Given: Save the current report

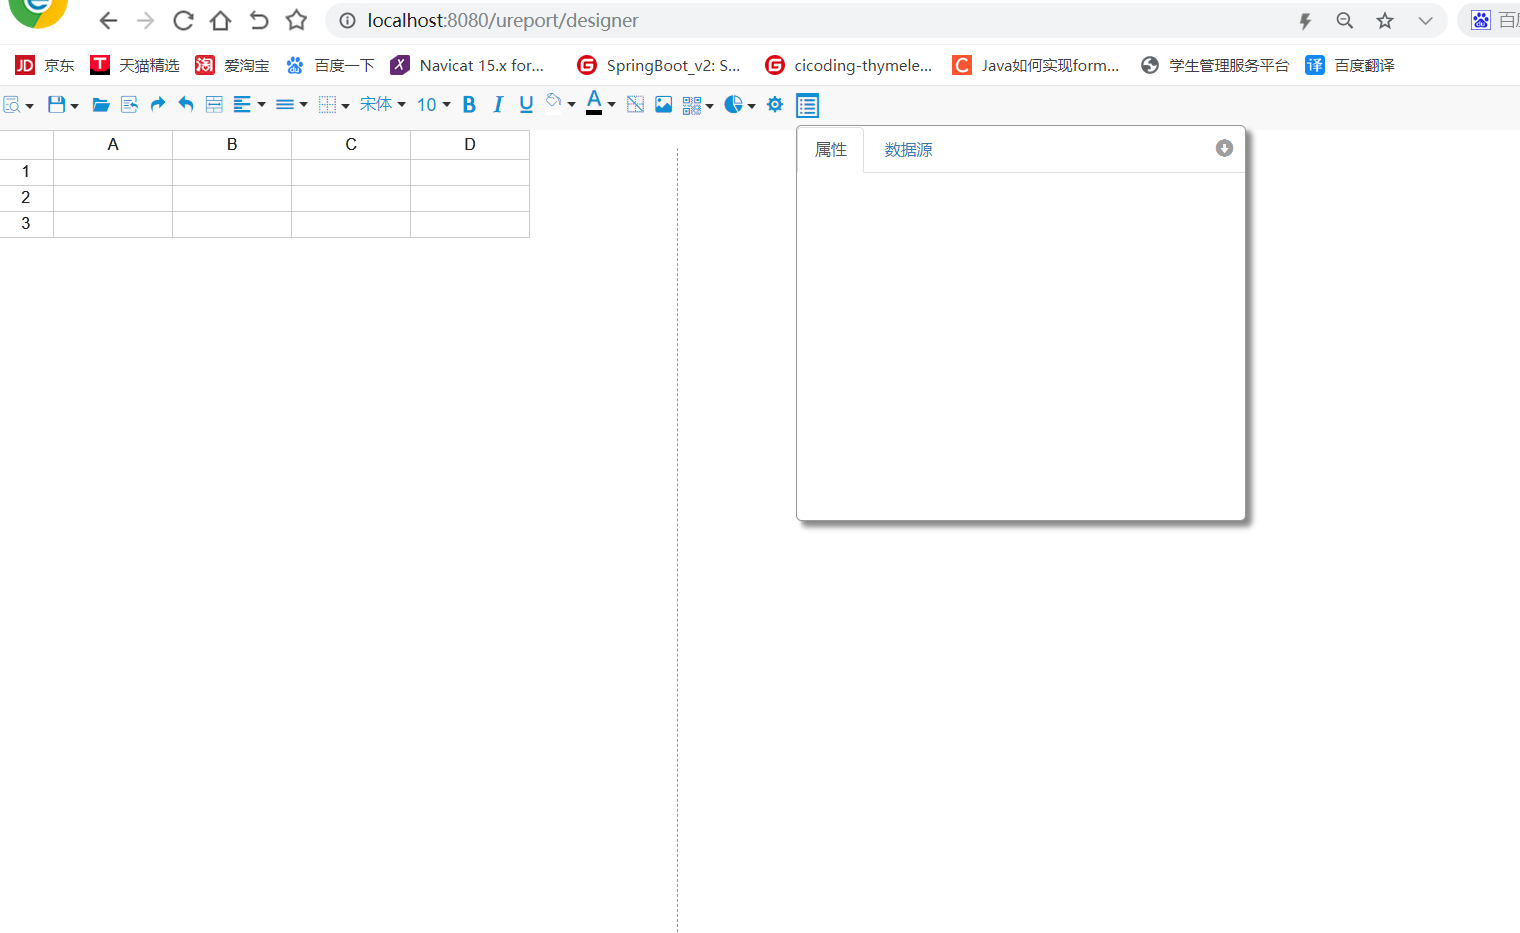Looking at the screenshot, I should coord(56,104).
